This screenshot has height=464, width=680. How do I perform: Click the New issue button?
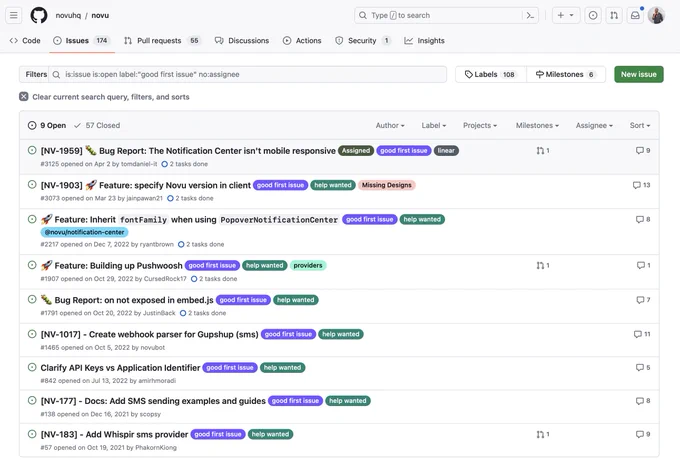(x=639, y=74)
